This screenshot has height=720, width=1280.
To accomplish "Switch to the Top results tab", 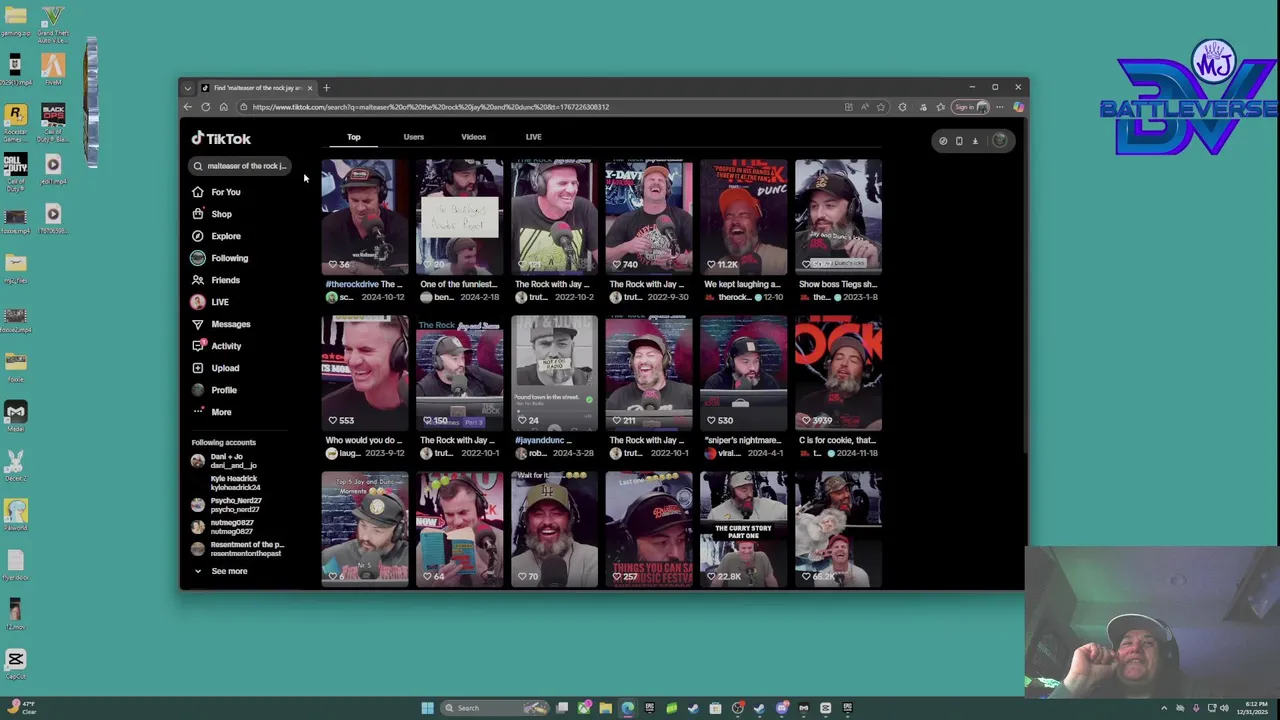I will (x=354, y=137).
